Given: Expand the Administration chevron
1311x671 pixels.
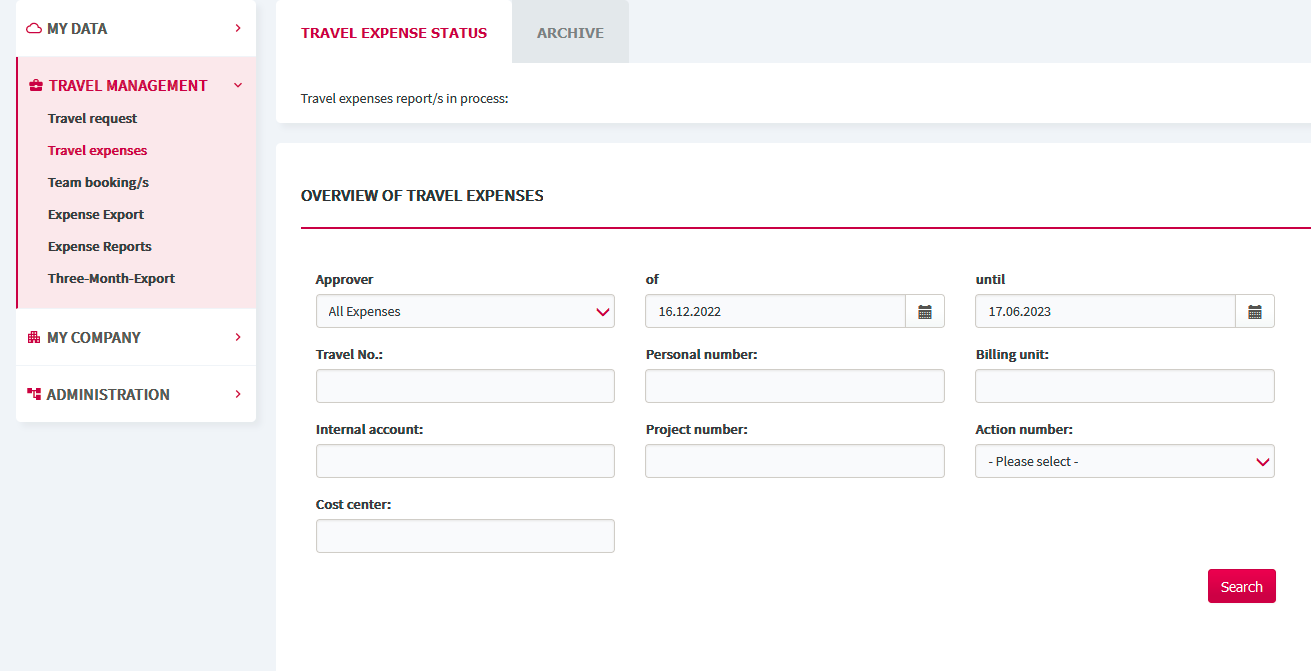Looking at the screenshot, I should point(238,394).
